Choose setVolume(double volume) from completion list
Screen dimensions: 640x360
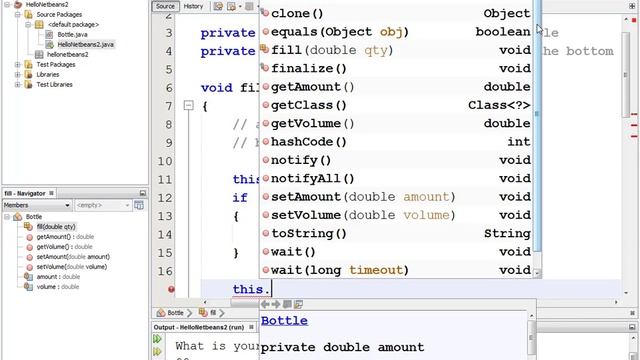pos(396,215)
